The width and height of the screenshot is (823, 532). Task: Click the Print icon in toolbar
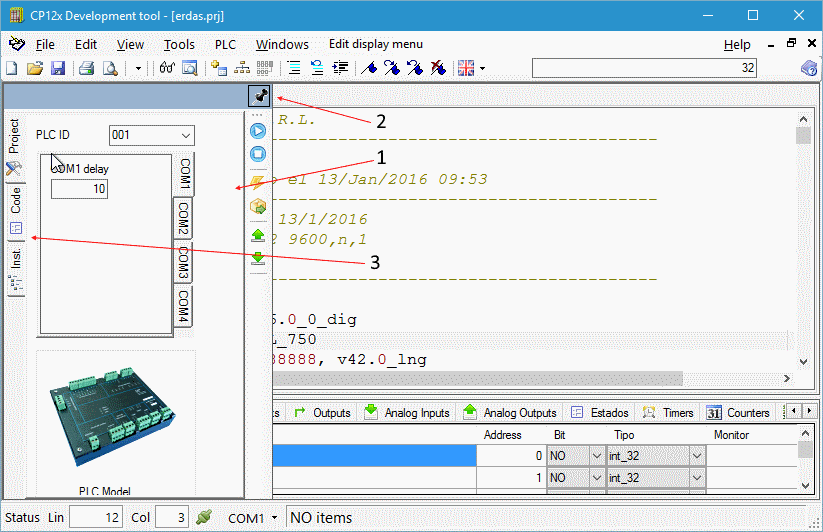[87, 68]
